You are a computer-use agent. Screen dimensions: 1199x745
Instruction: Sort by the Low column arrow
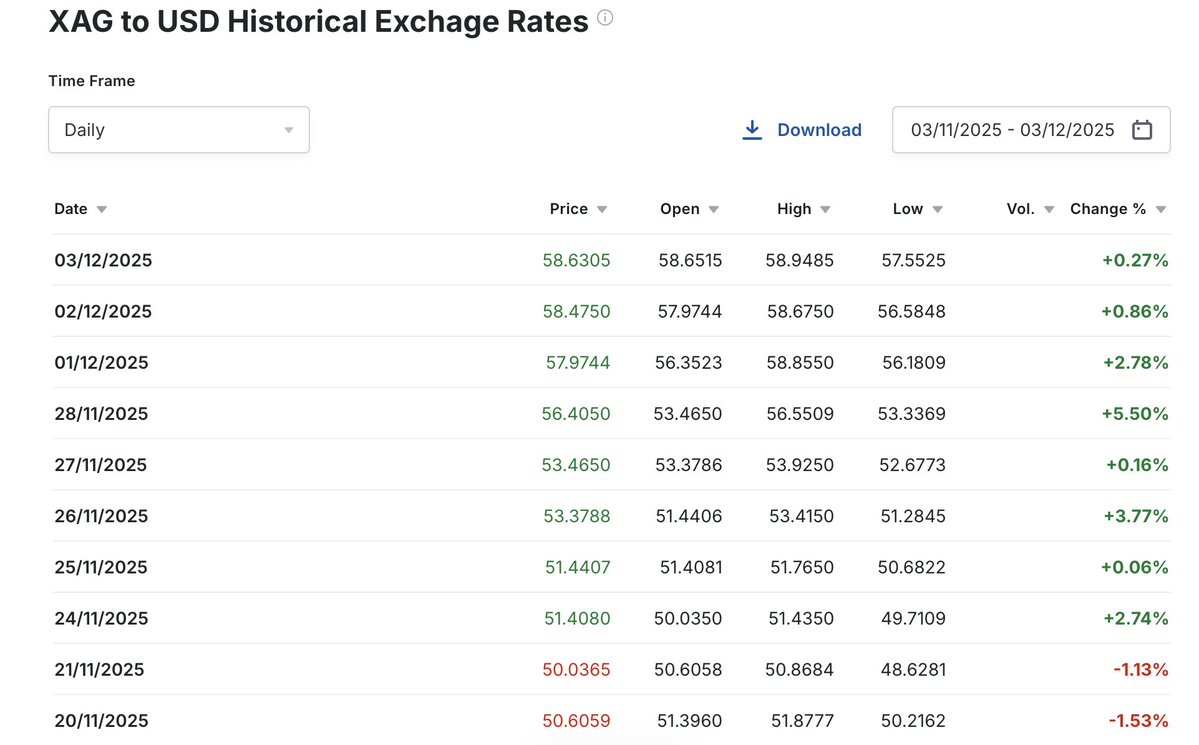(x=937, y=210)
